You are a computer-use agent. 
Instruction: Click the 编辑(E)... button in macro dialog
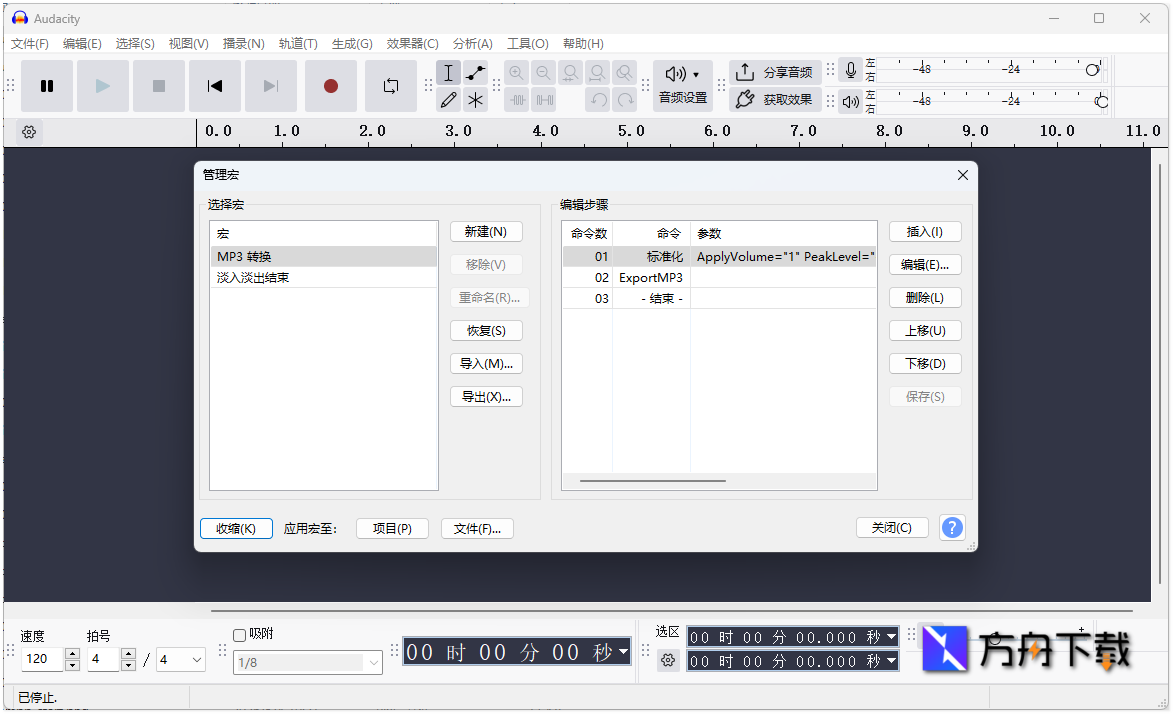pyautogui.click(x=925, y=265)
